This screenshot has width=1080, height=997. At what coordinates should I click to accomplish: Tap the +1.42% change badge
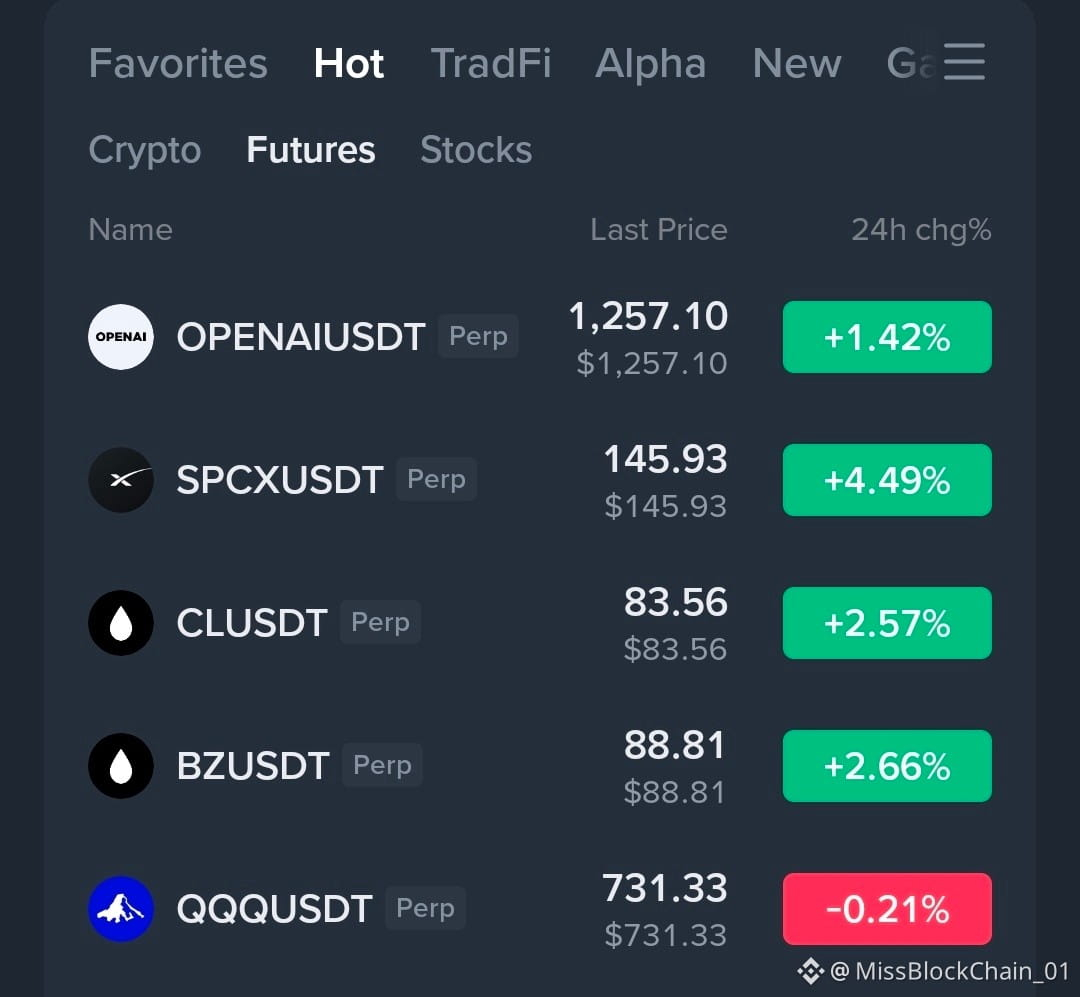coord(887,337)
